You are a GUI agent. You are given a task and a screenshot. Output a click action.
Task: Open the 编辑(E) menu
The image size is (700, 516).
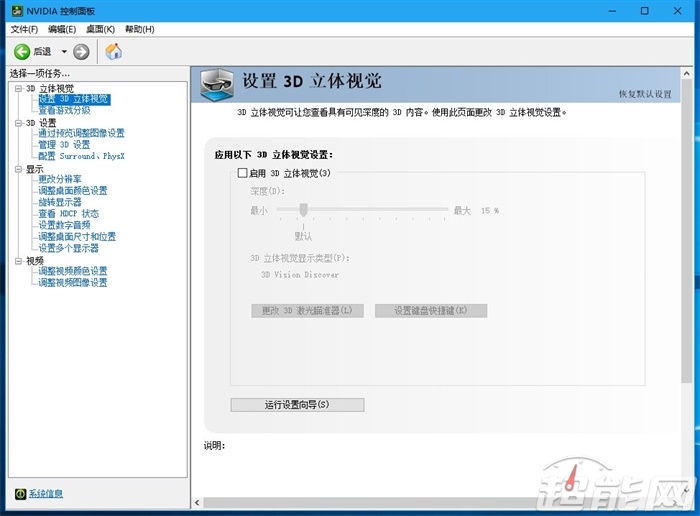point(62,29)
